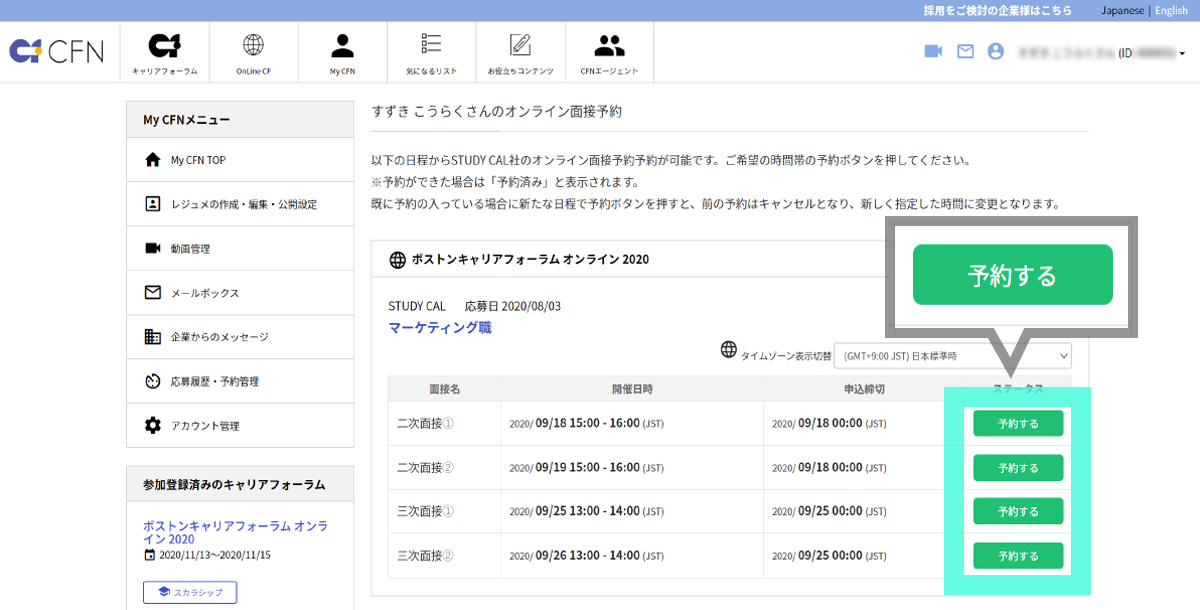Image resolution: width=1200 pixels, height=610 pixels.
Task: Open user name account dropdown
Action: (1101, 52)
